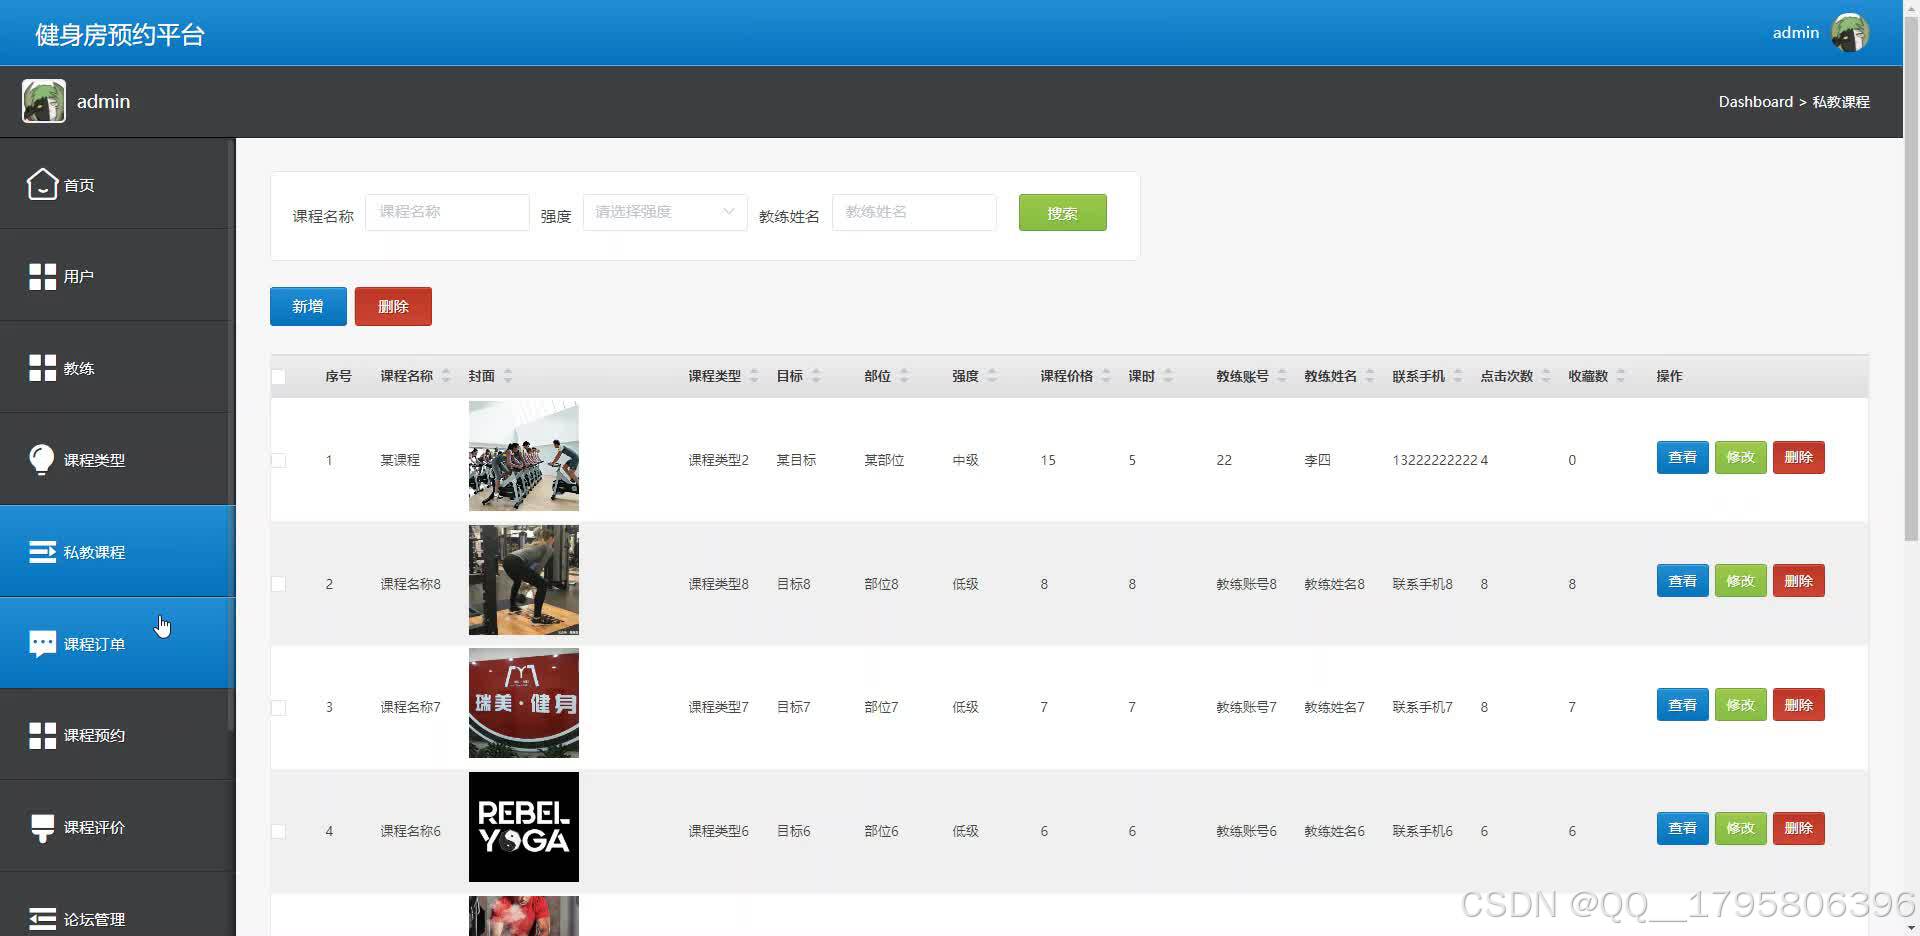This screenshot has height=936, width=1920.
Task: Click the grid icon beside 课程预约
Action: [x=42, y=736]
